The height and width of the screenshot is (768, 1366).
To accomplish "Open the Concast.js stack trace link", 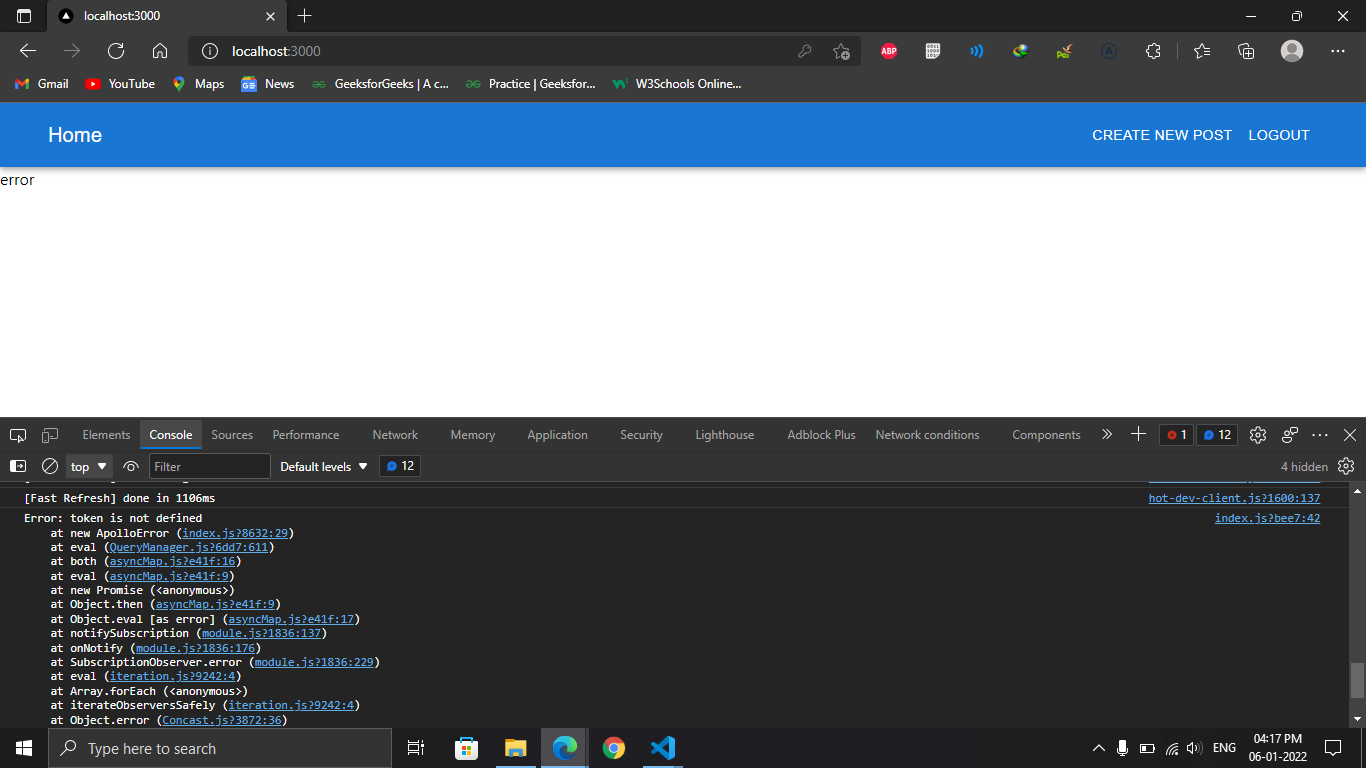I will tap(223, 720).
